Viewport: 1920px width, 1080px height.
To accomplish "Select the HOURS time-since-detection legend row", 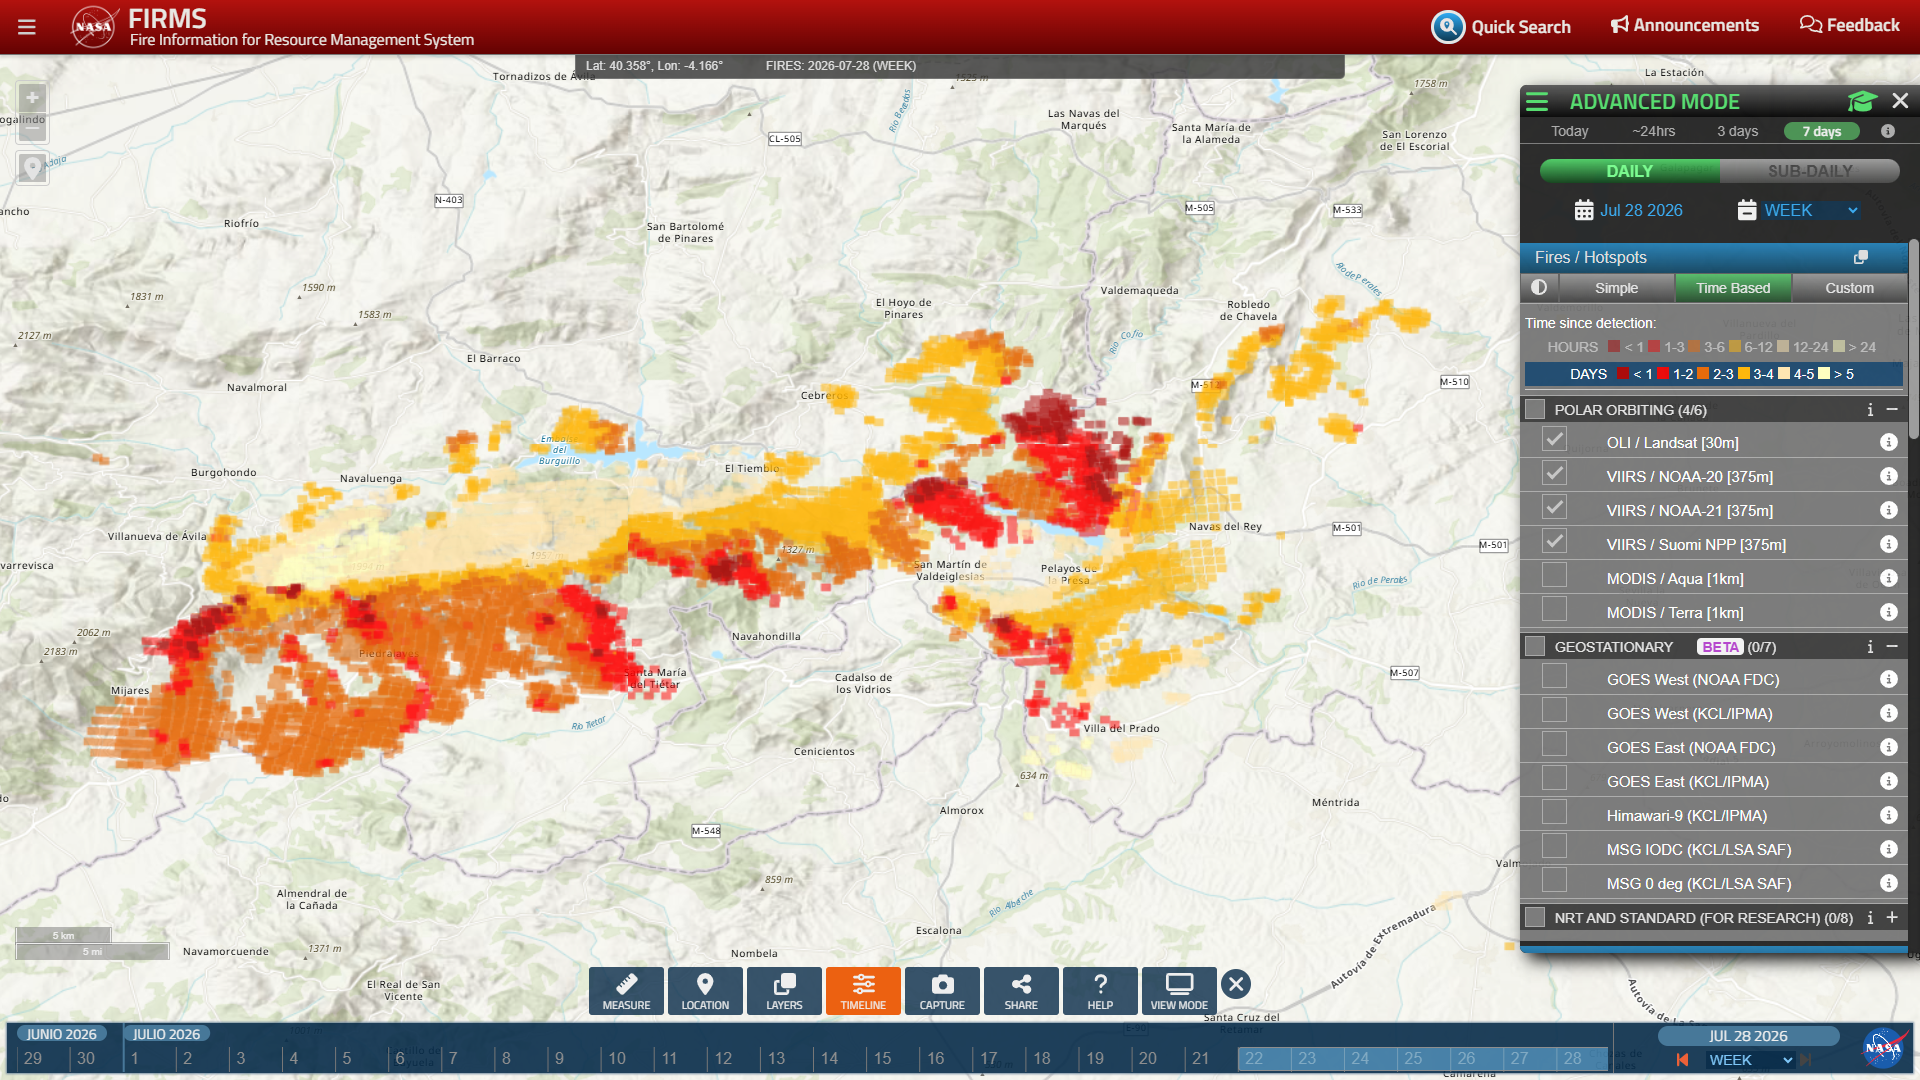I will pos(1713,347).
